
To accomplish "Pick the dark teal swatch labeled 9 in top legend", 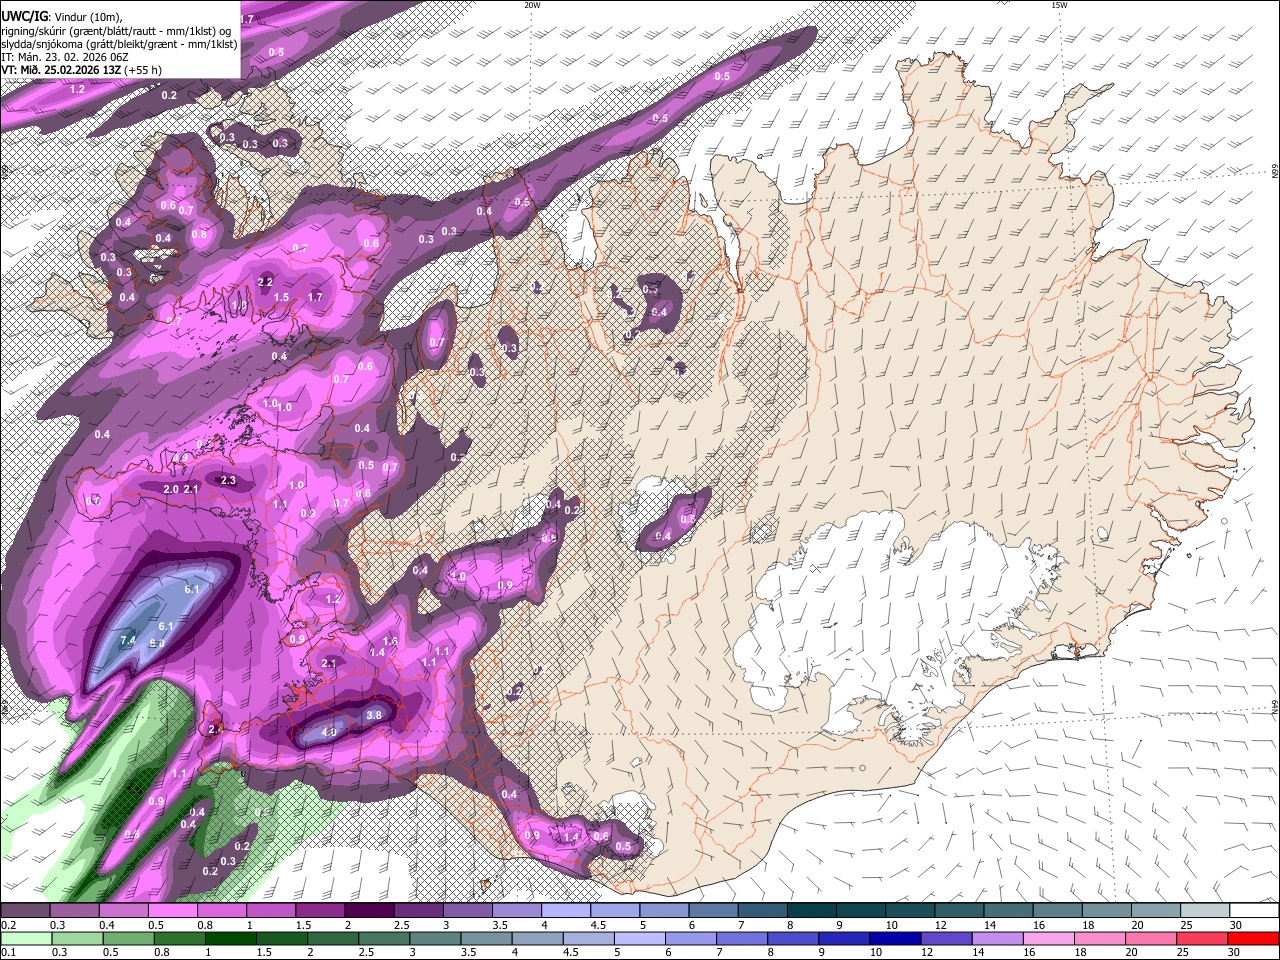I will pyautogui.click(x=860, y=910).
